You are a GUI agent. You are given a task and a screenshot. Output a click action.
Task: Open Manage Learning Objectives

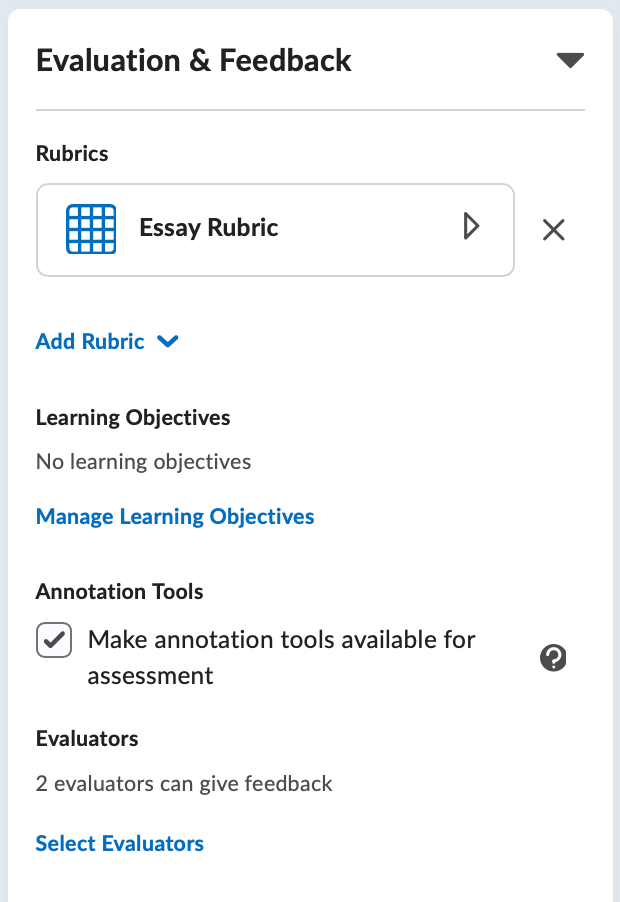[x=175, y=516]
